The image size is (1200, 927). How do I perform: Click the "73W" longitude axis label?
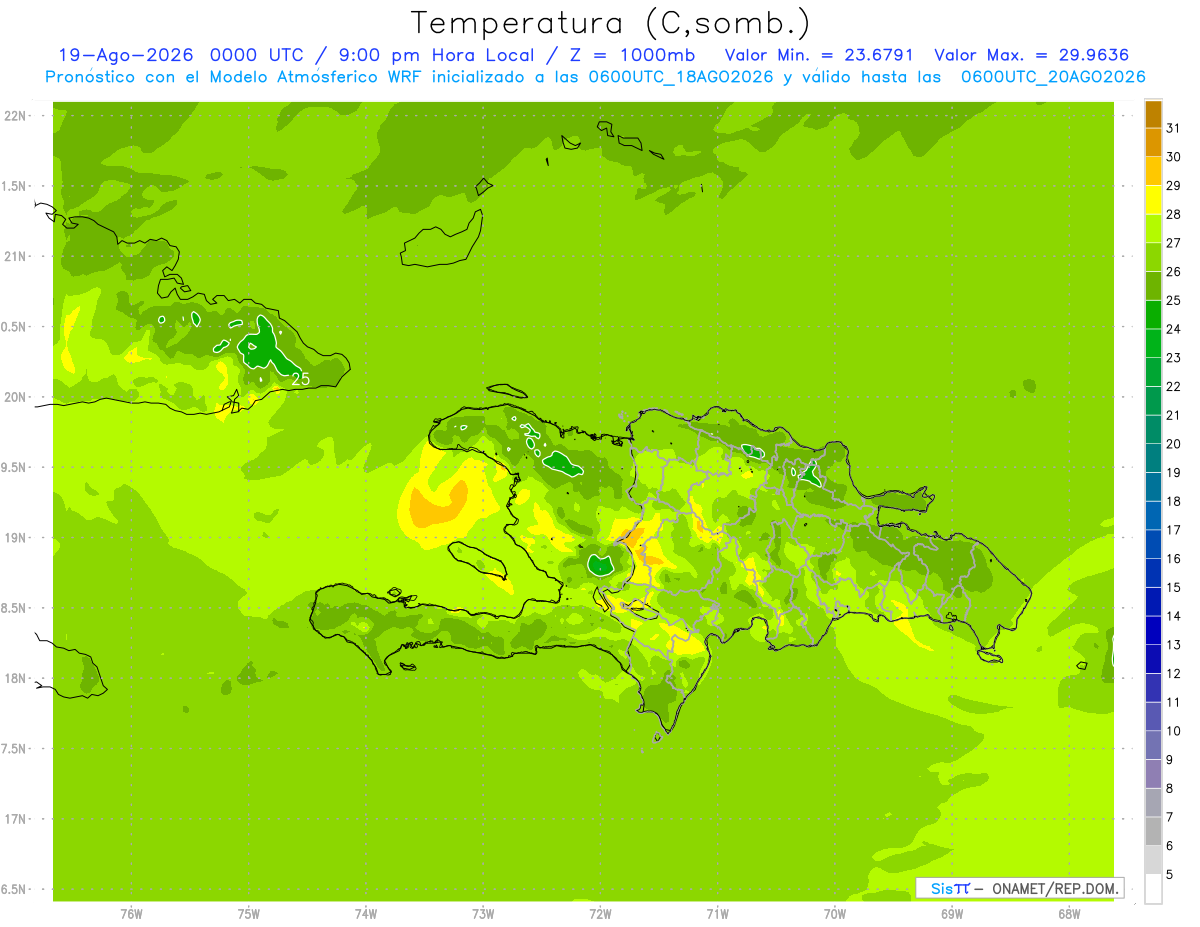[483, 914]
